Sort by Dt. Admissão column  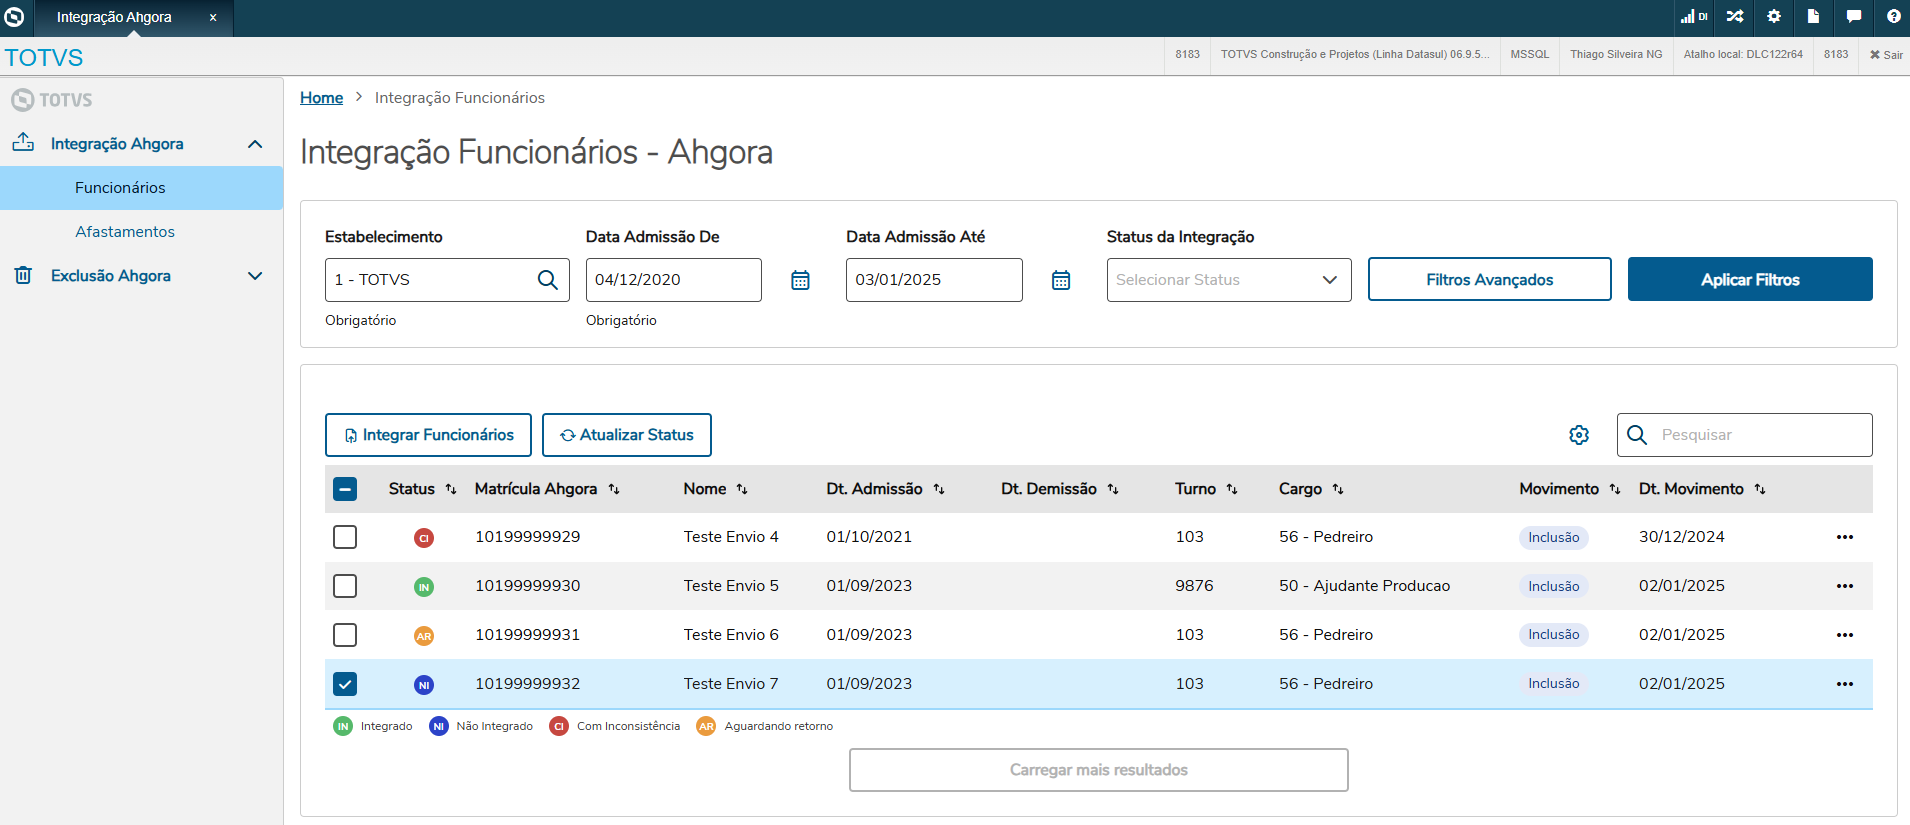pyautogui.click(x=939, y=489)
